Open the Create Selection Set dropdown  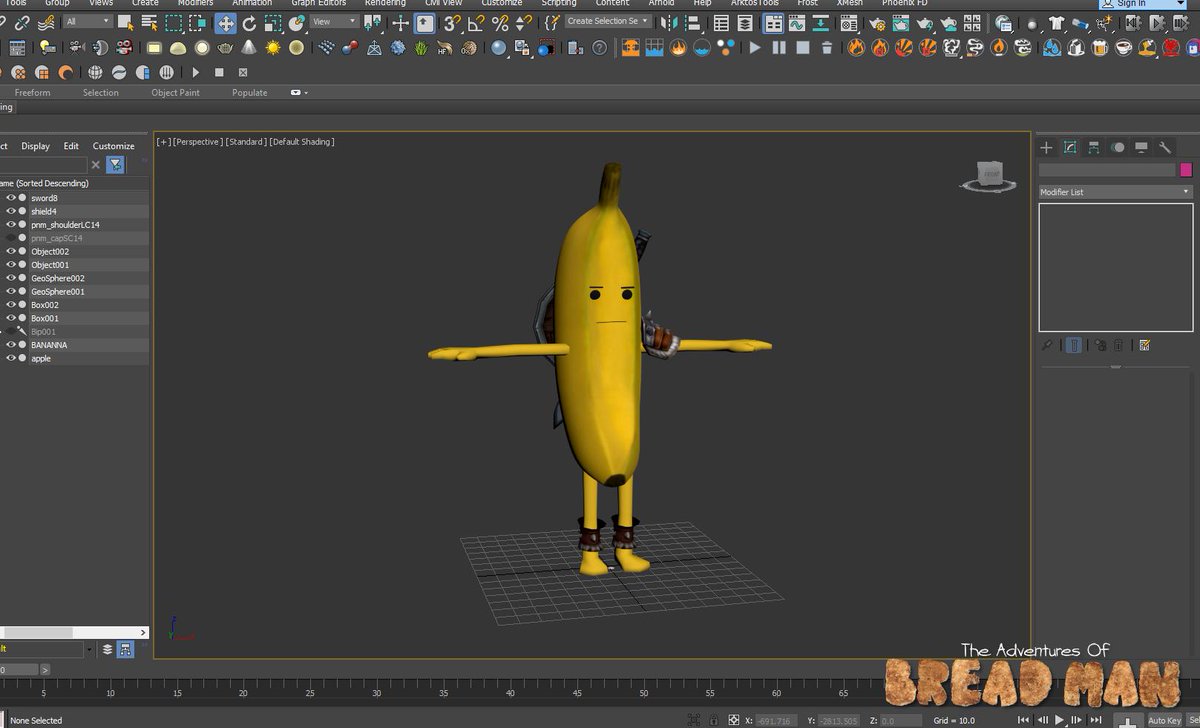pyautogui.click(x=608, y=21)
